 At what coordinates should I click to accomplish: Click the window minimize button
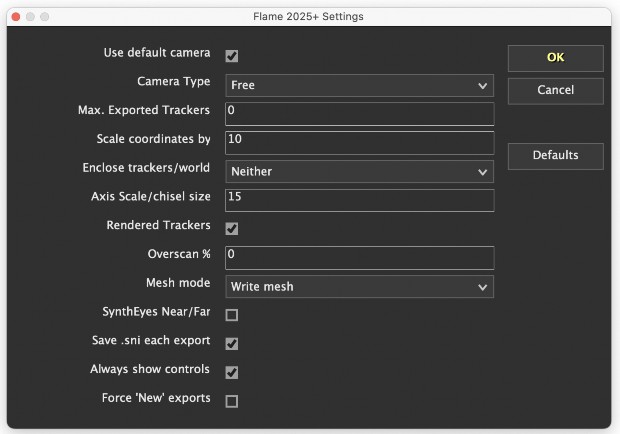(x=28, y=17)
